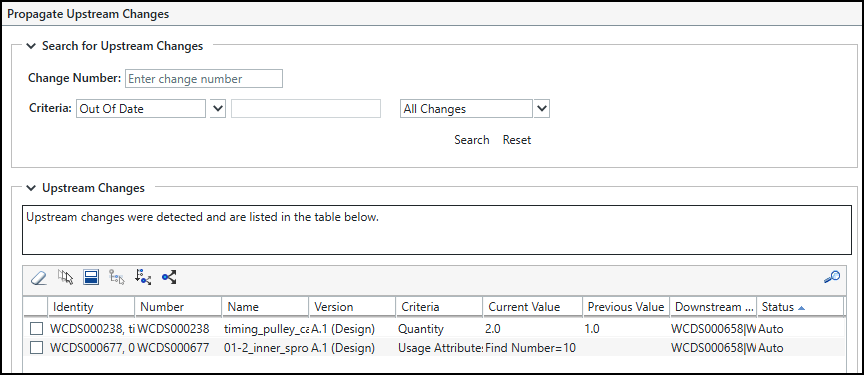864x375 pixels.
Task: Click the Downstream column header
Action: [713, 307]
